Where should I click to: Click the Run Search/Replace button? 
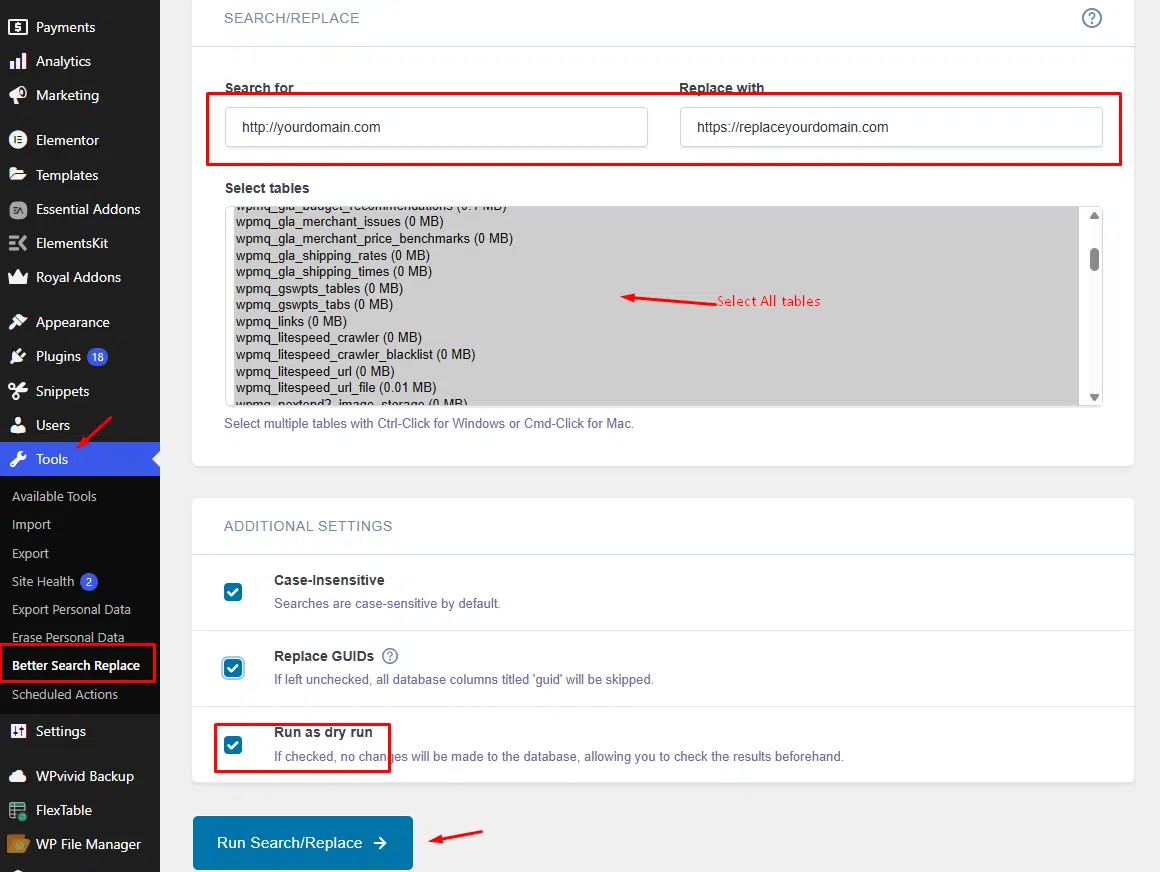click(303, 843)
